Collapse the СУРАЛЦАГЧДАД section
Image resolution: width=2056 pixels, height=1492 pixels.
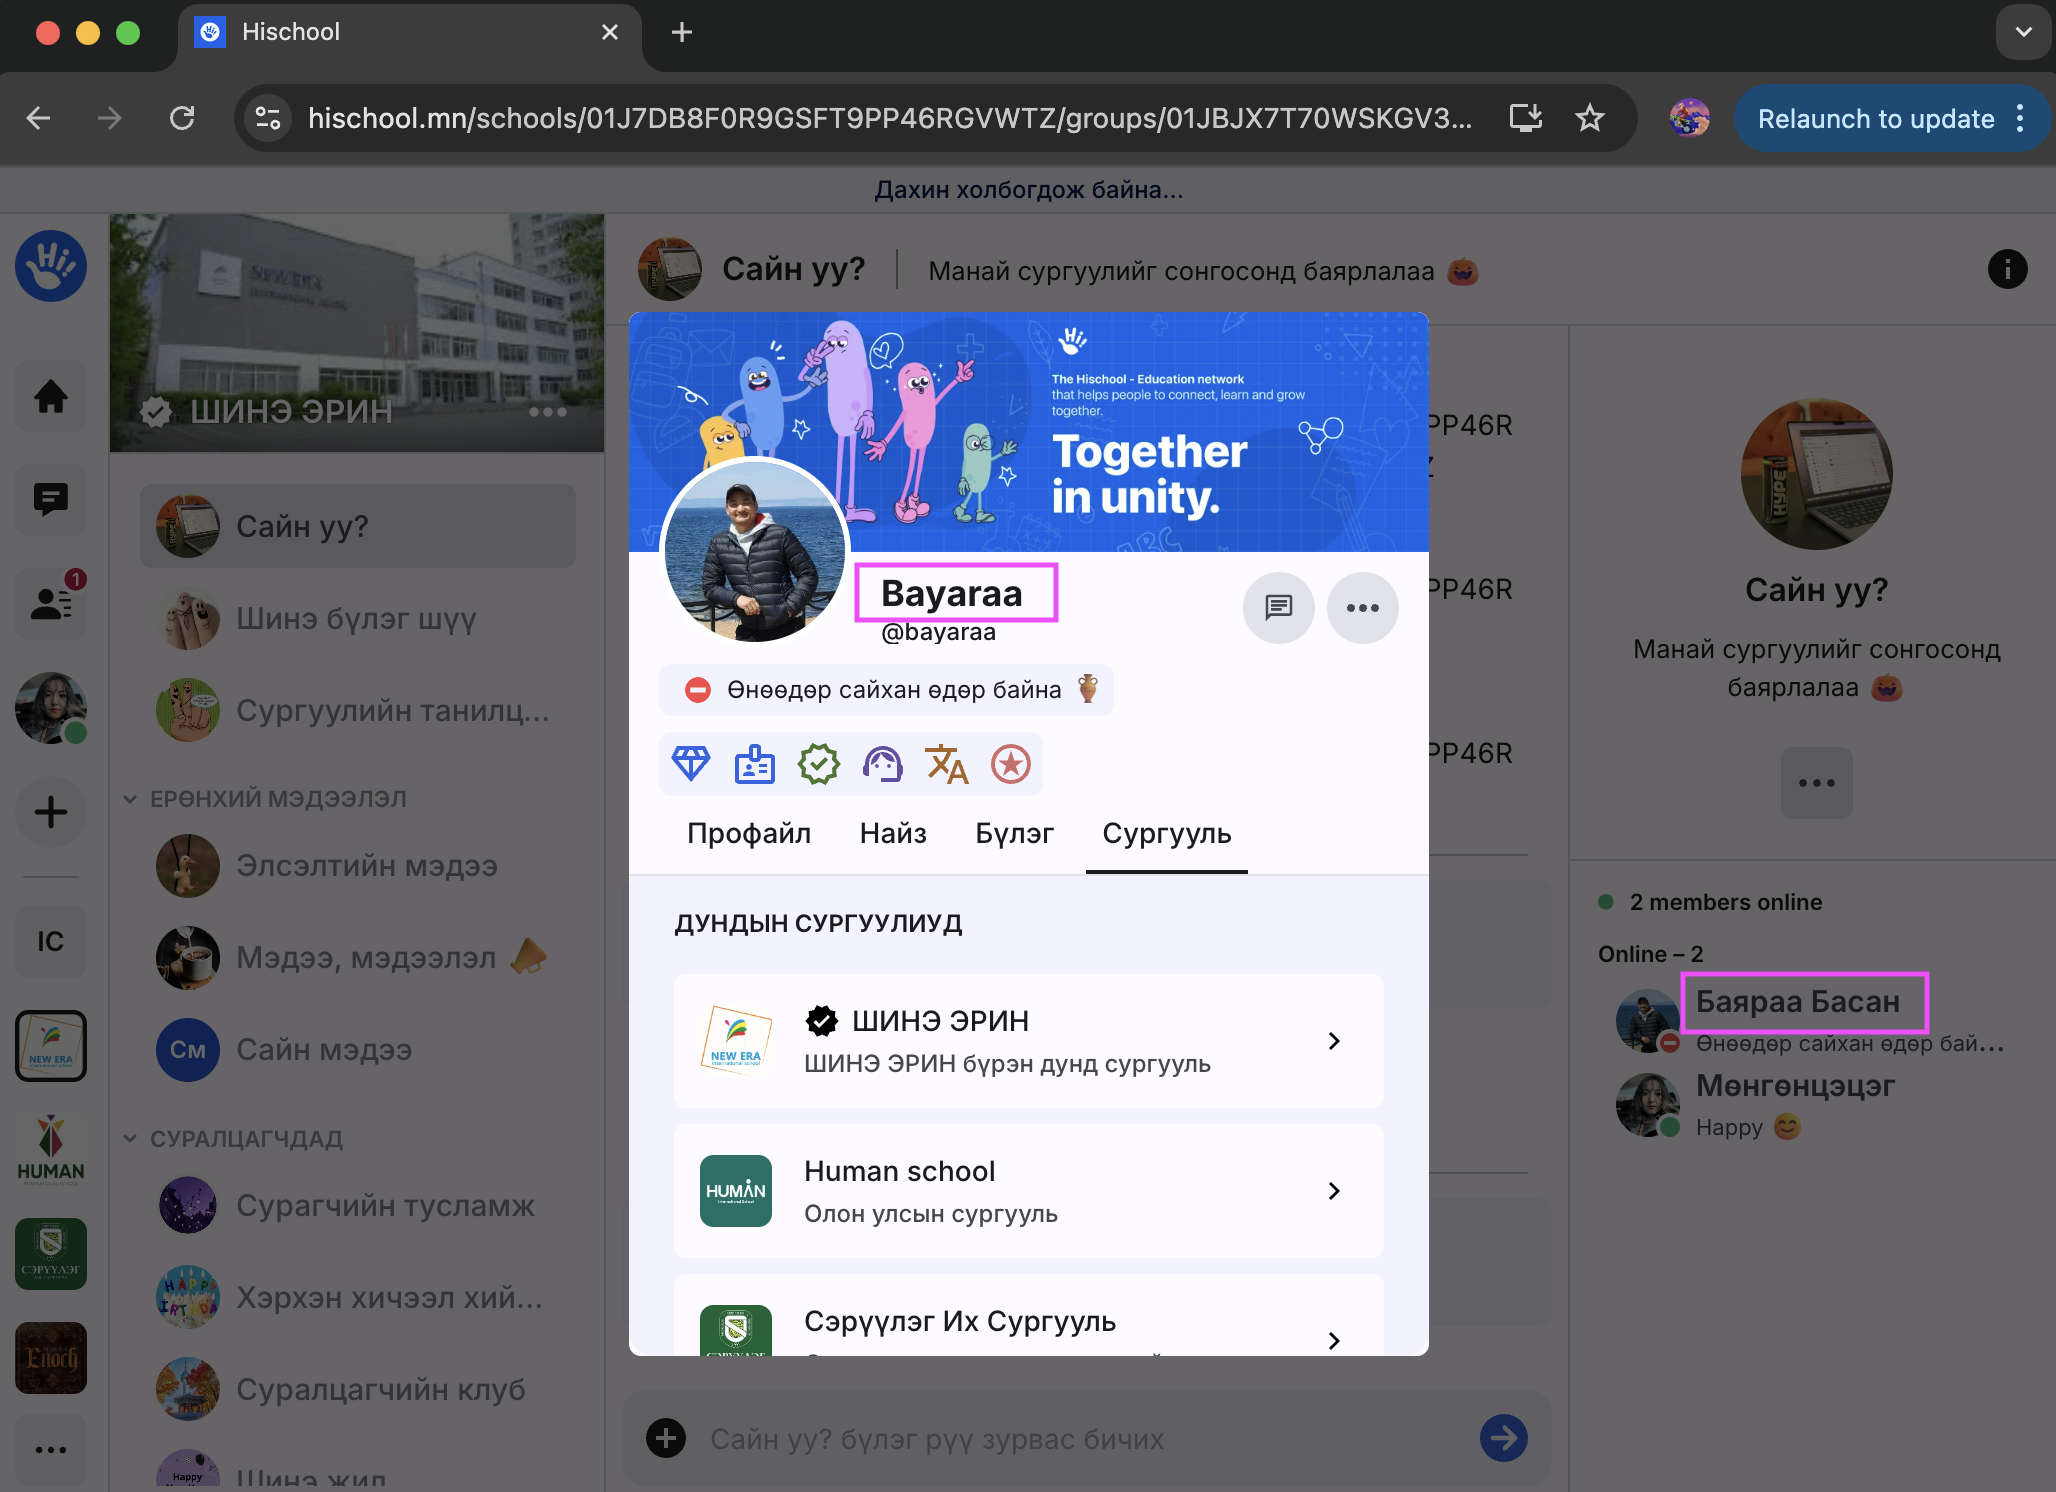coord(130,1138)
